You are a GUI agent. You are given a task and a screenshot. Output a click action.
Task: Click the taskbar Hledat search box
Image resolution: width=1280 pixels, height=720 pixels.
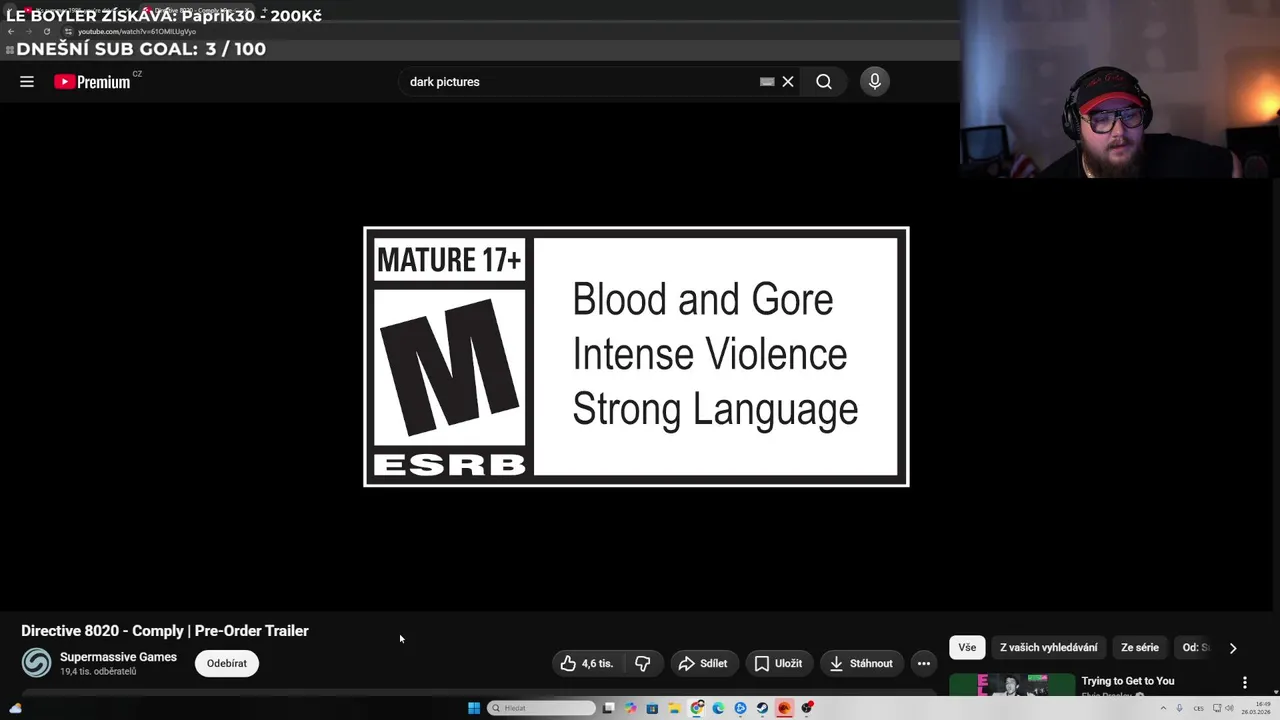(x=541, y=708)
